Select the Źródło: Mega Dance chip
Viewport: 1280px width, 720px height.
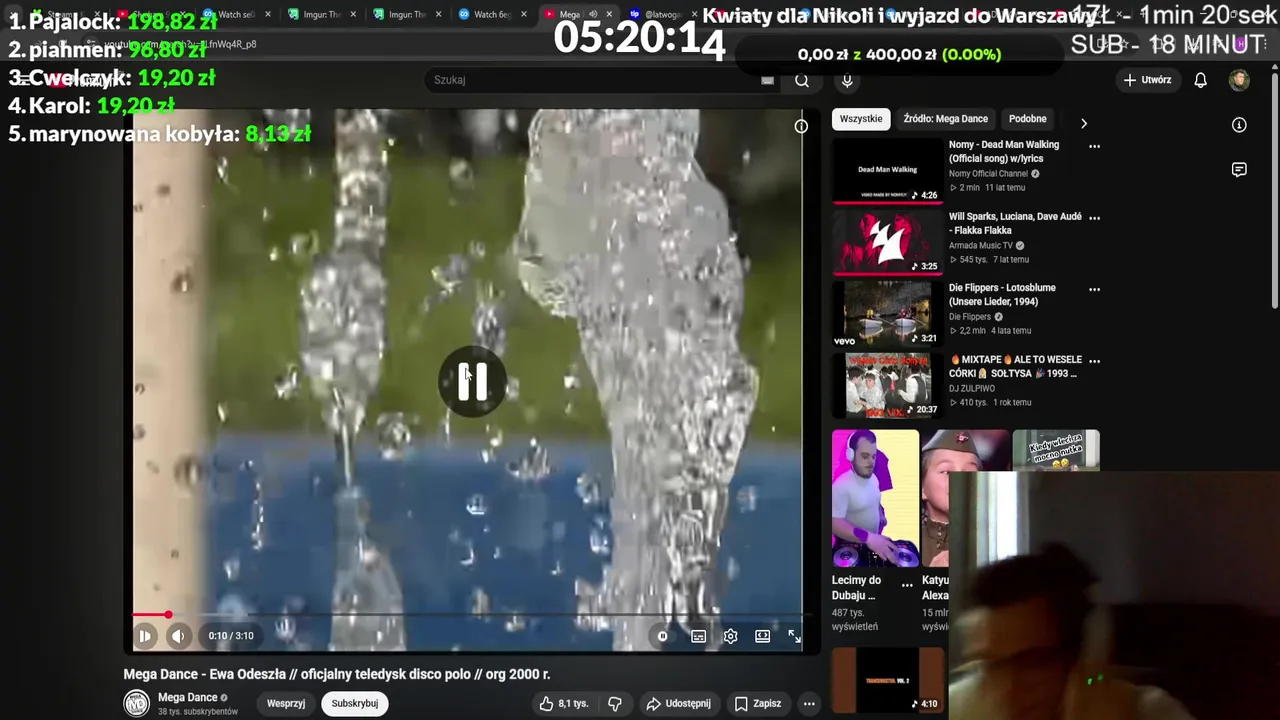point(946,119)
